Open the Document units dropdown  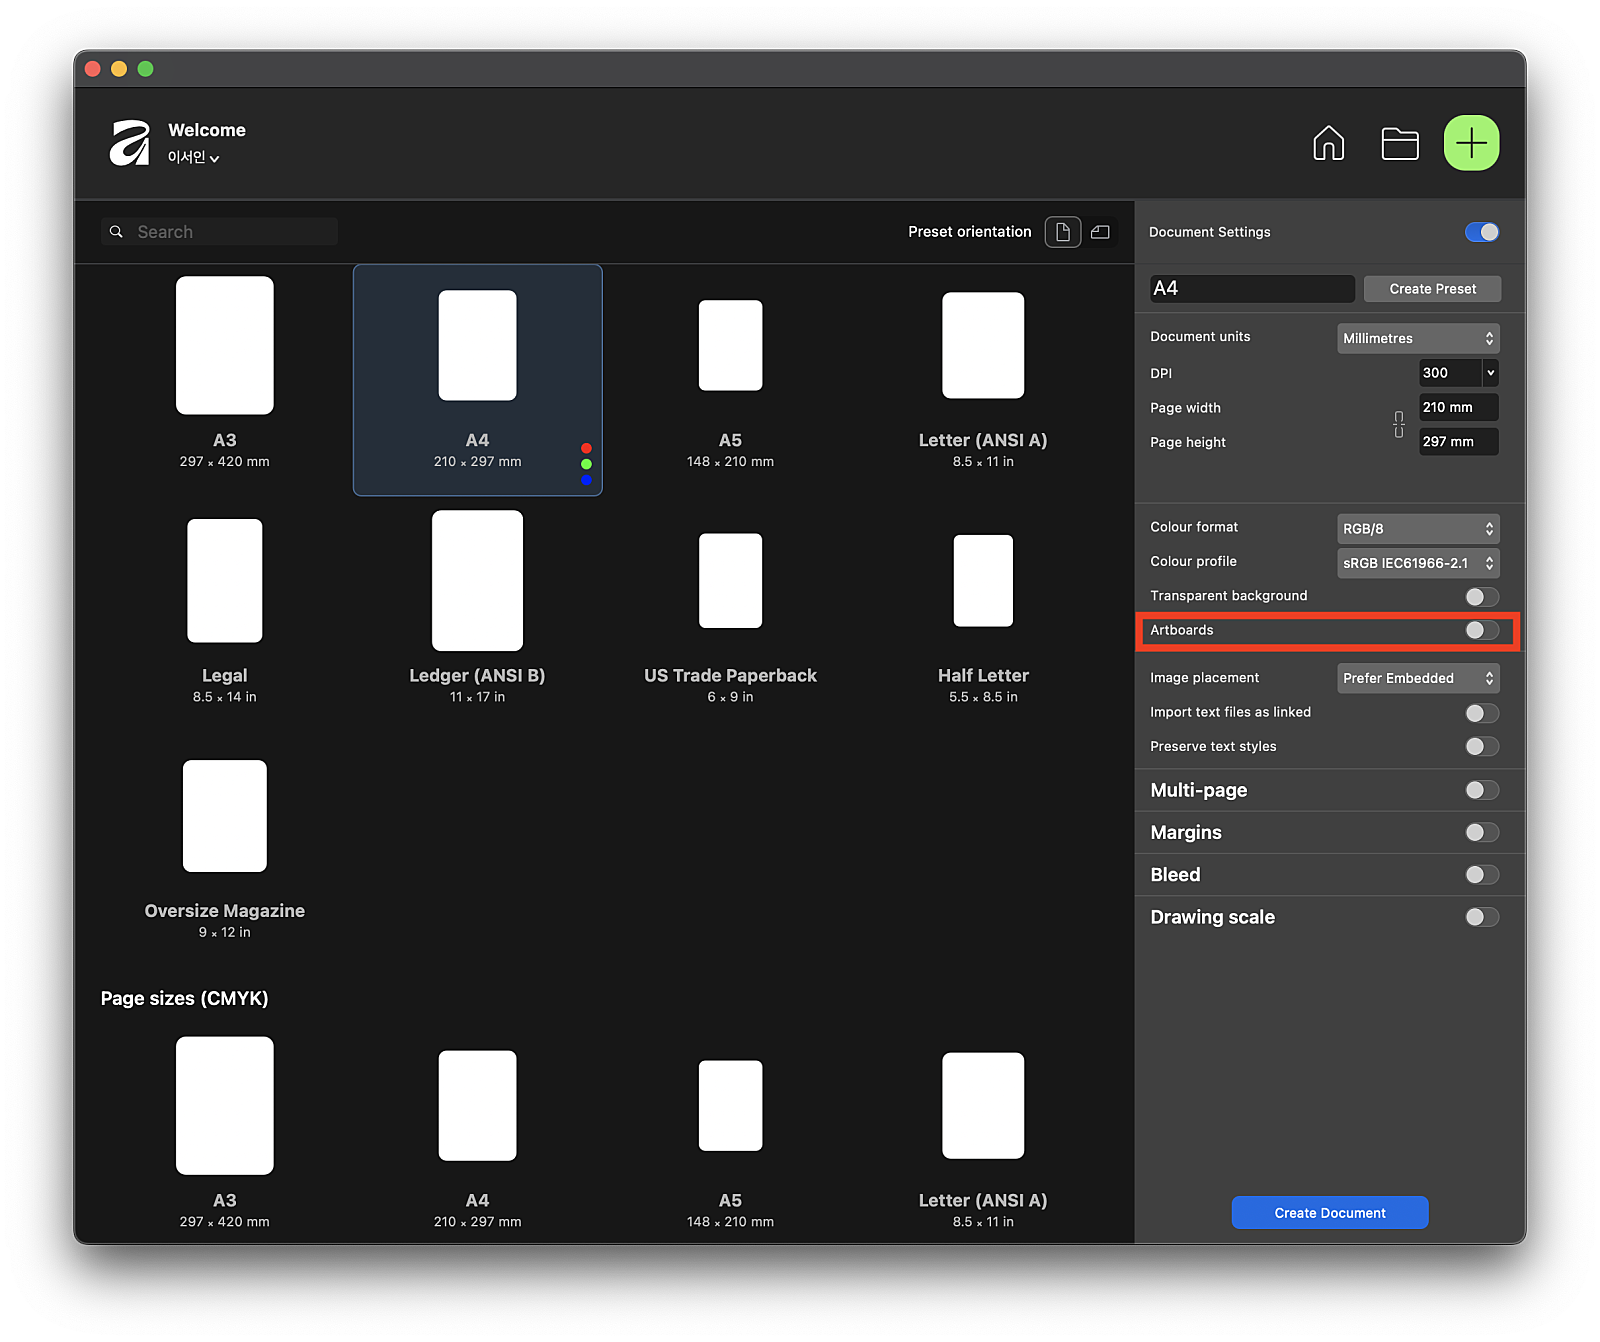1417,338
